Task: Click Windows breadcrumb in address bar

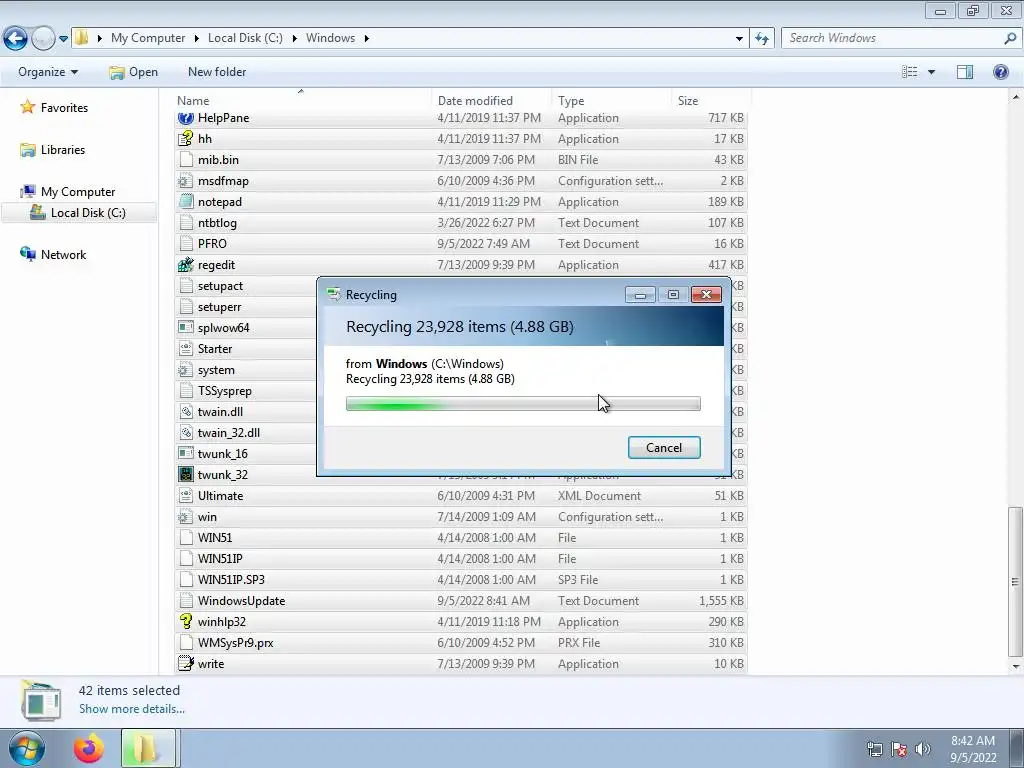Action: (330, 38)
